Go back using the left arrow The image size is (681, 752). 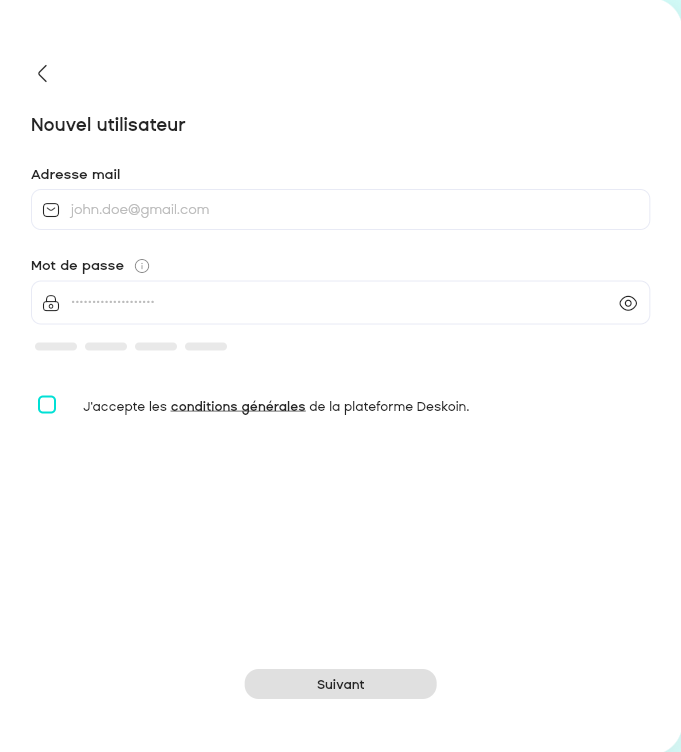(x=42, y=73)
